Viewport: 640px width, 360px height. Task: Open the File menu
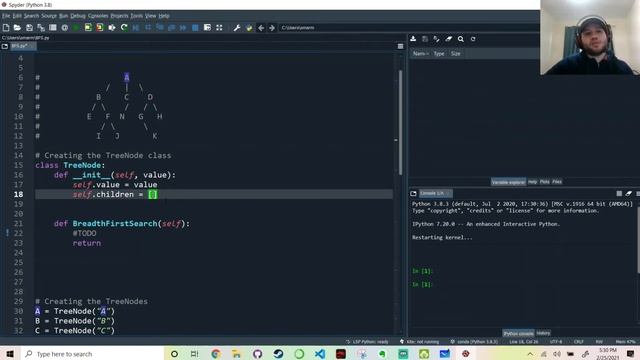6,16
